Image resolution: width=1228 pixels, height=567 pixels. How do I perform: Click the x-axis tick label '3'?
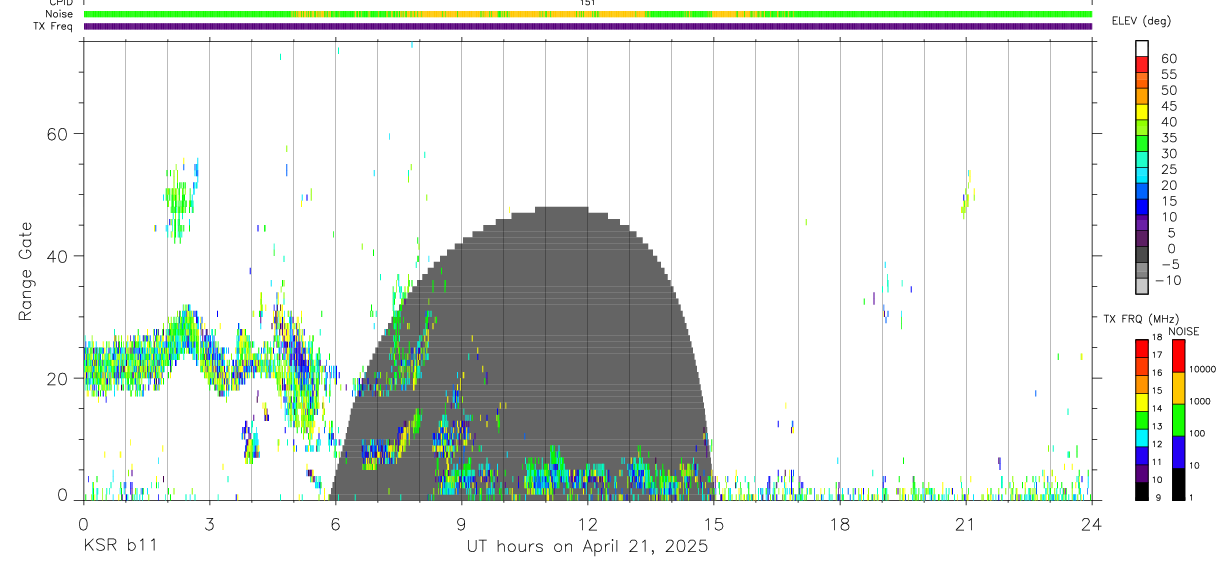tap(209, 523)
